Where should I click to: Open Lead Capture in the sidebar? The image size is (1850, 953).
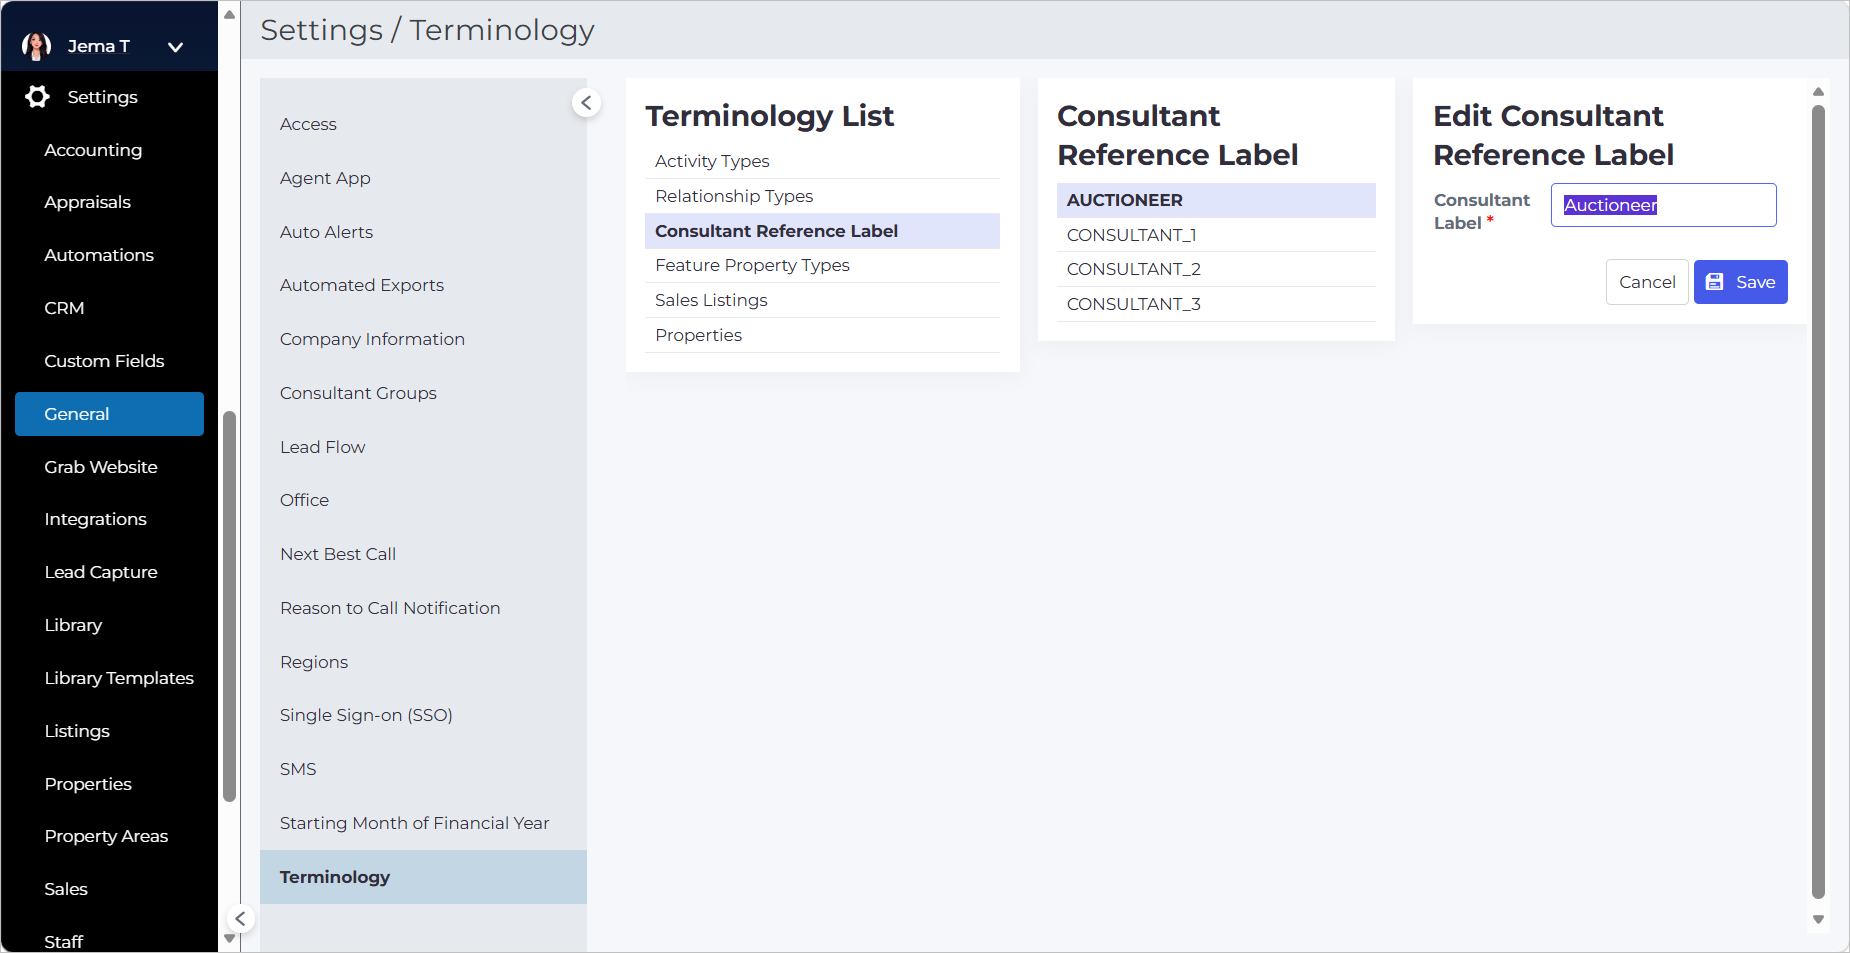101,572
